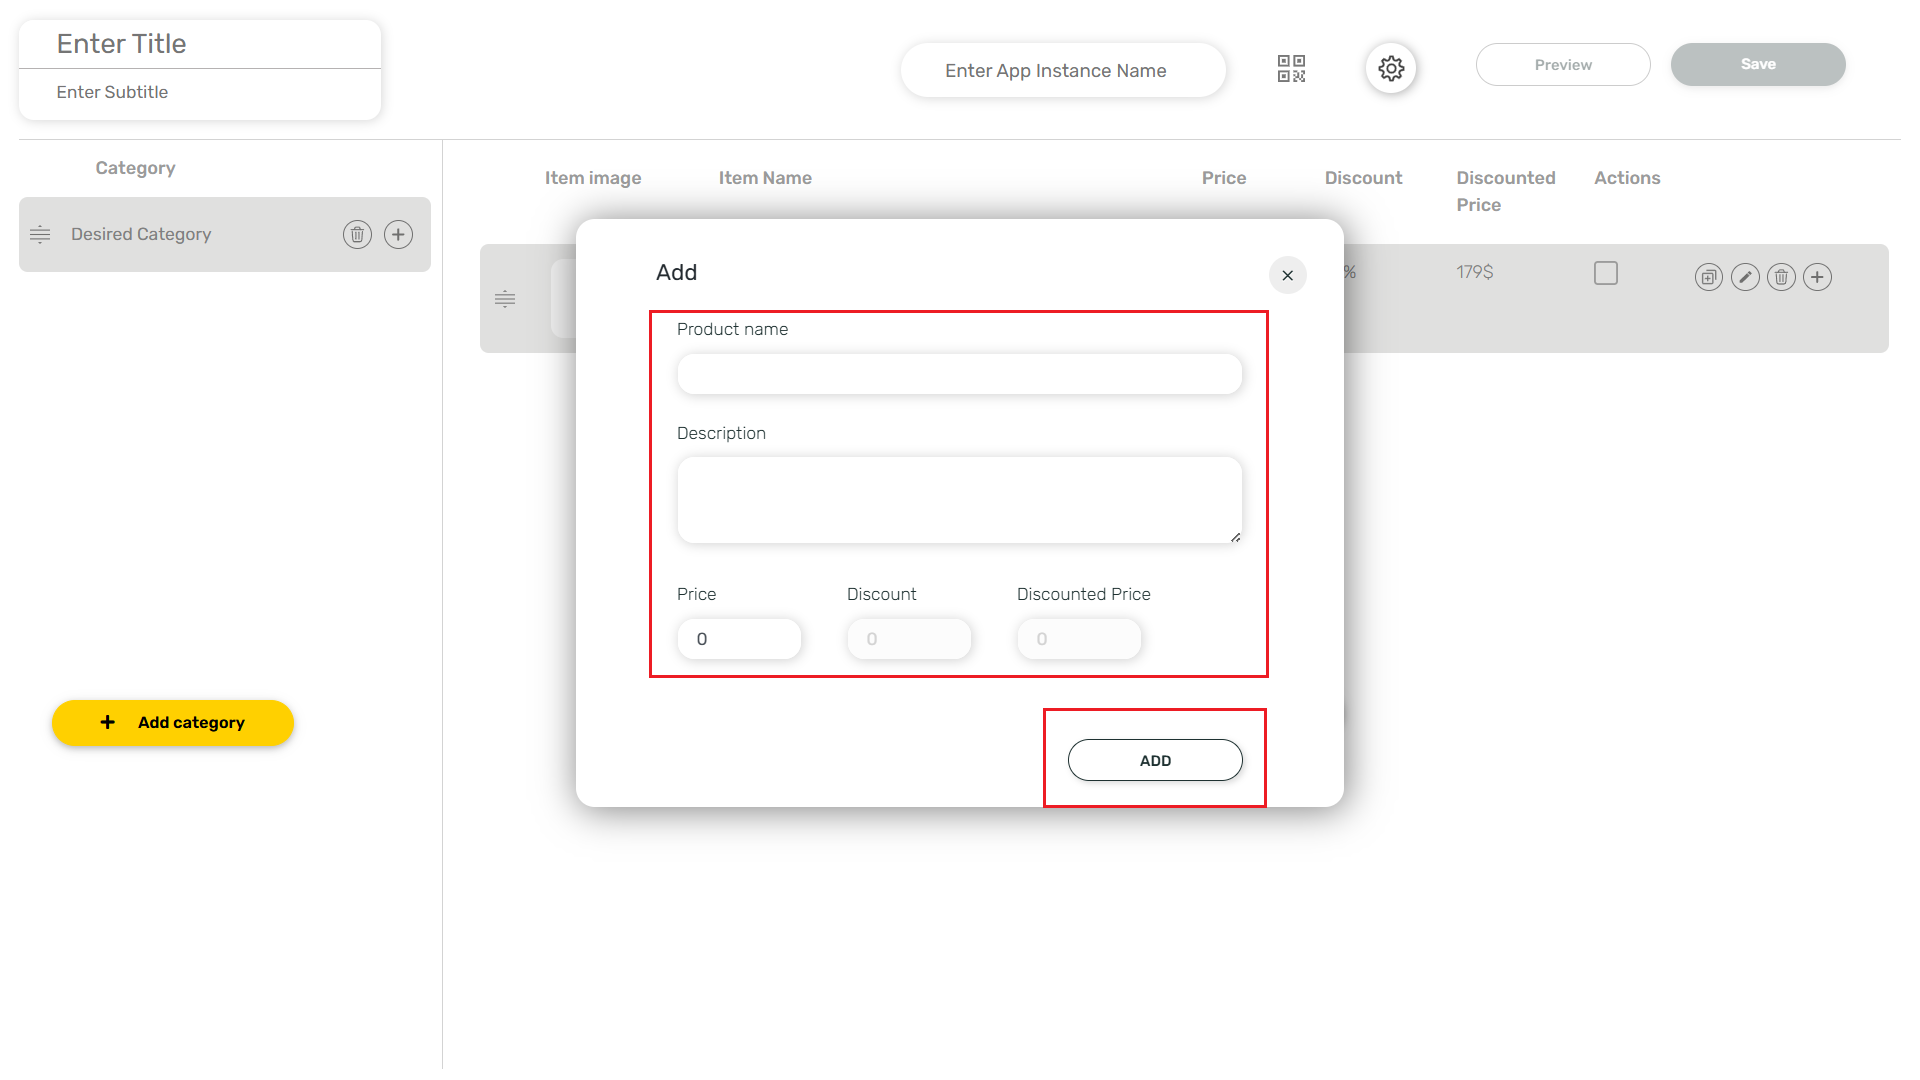The height and width of the screenshot is (1080, 1920).
Task: Open the settings gear icon
Action: tap(1391, 69)
